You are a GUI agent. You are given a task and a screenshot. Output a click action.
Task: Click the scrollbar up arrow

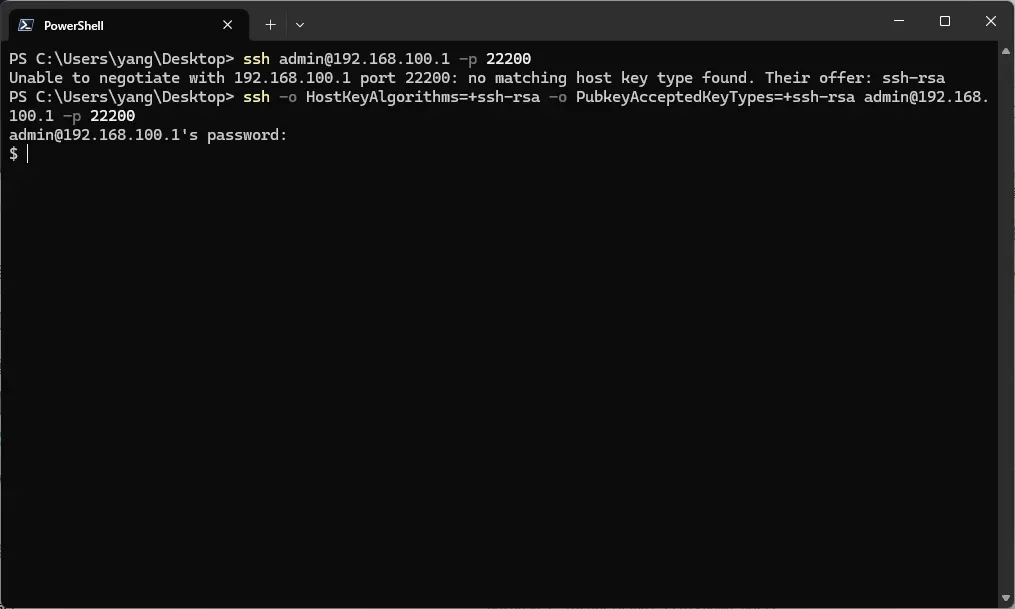click(x=1006, y=50)
